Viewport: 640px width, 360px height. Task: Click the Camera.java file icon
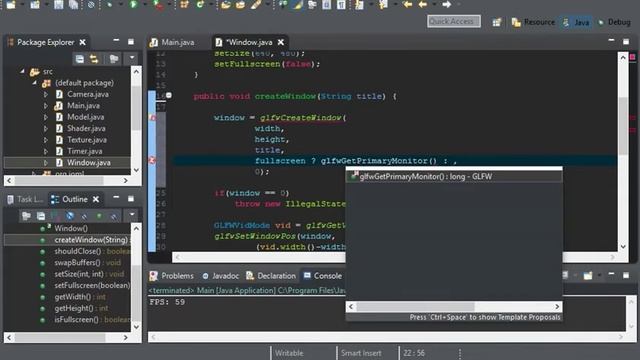point(59,94)
